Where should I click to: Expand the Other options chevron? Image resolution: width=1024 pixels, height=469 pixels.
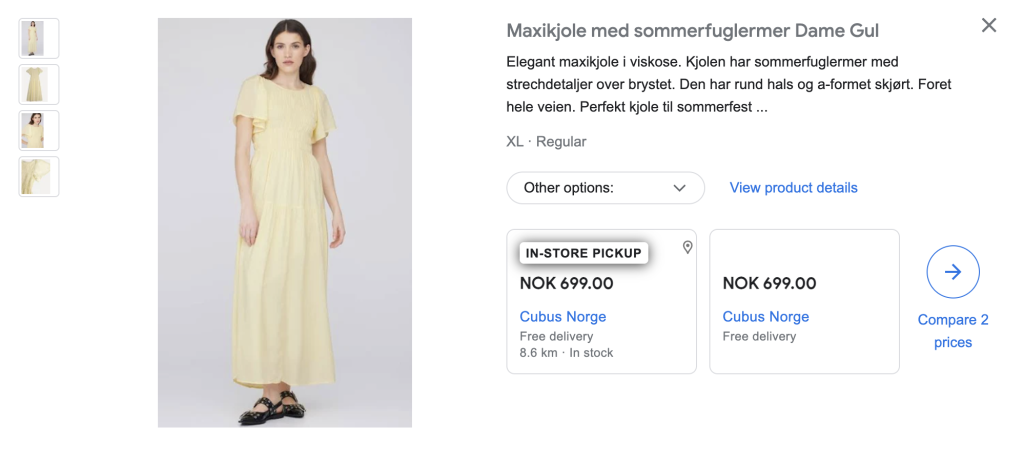[680, 188]
